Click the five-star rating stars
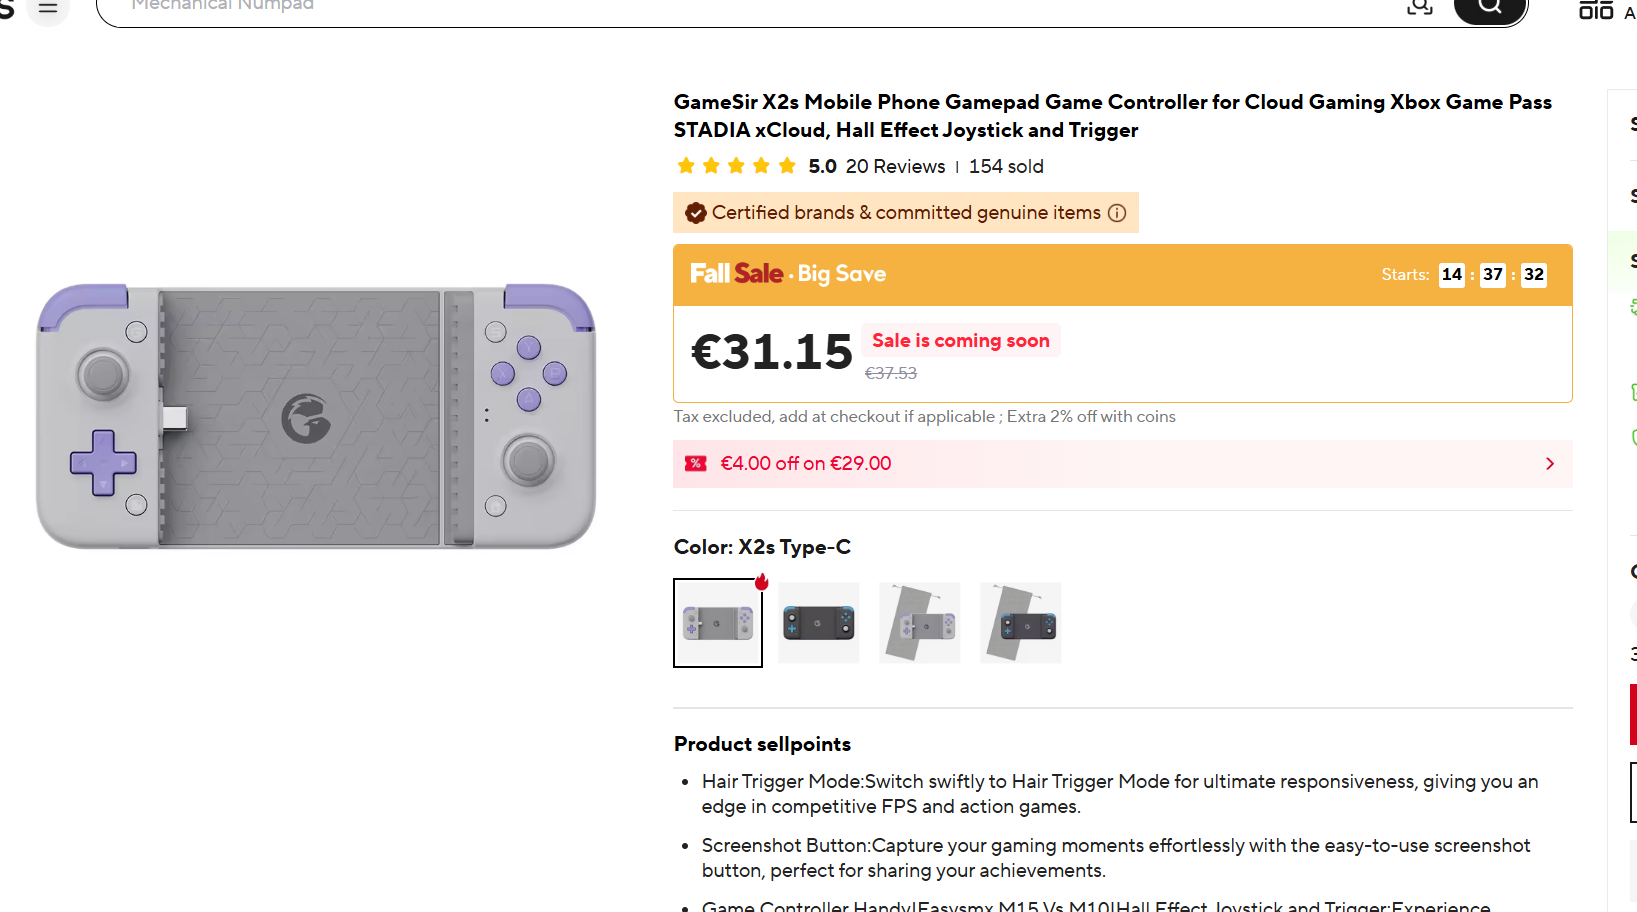This screenshot has height=912, width=1637. [x=736, y=166]
